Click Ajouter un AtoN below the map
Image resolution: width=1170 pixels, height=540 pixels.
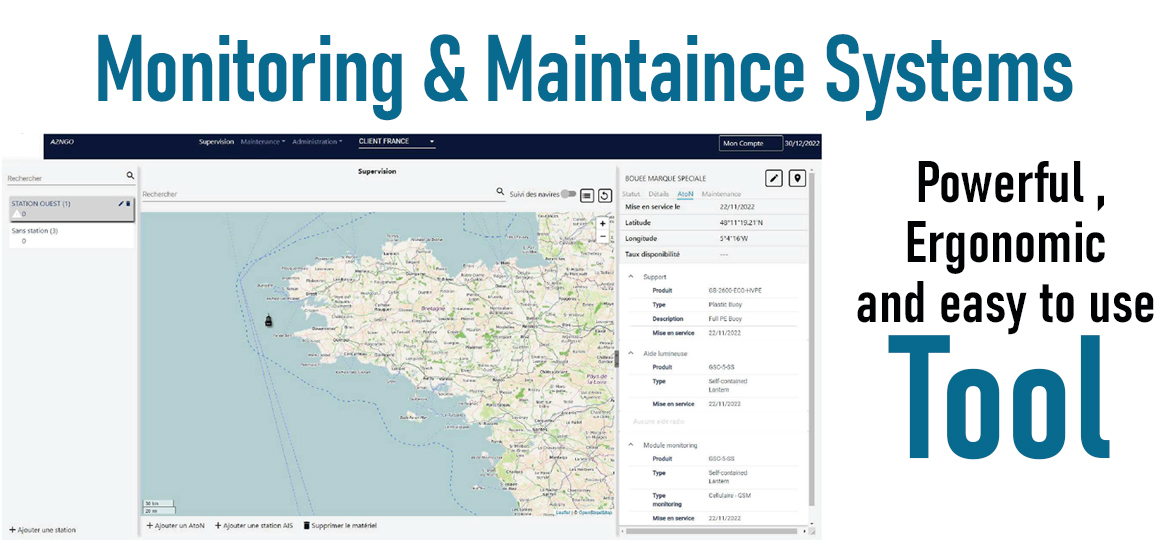click(176, 525)
